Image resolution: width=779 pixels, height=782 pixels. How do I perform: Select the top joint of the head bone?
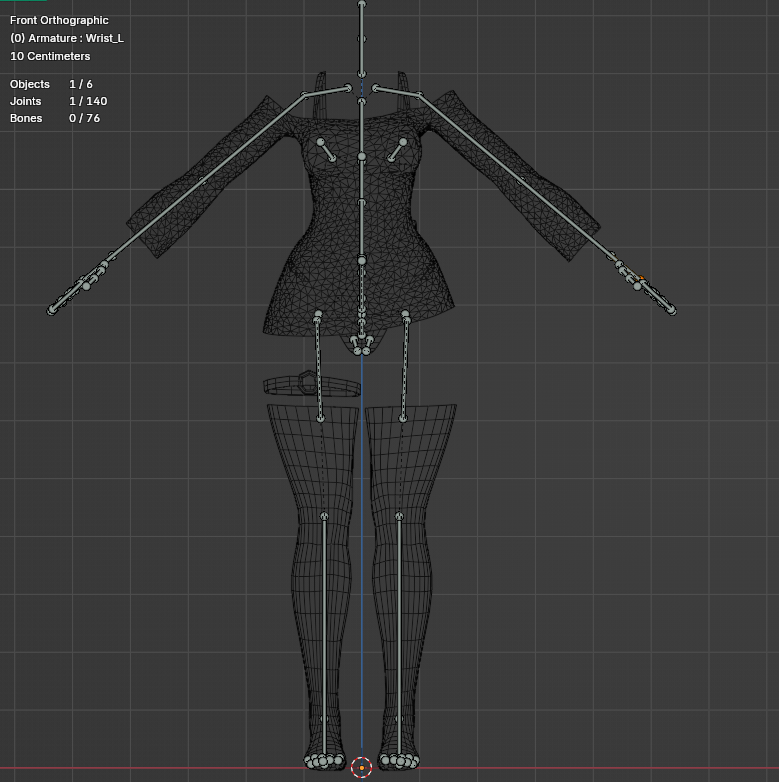(x=362, y=4)
